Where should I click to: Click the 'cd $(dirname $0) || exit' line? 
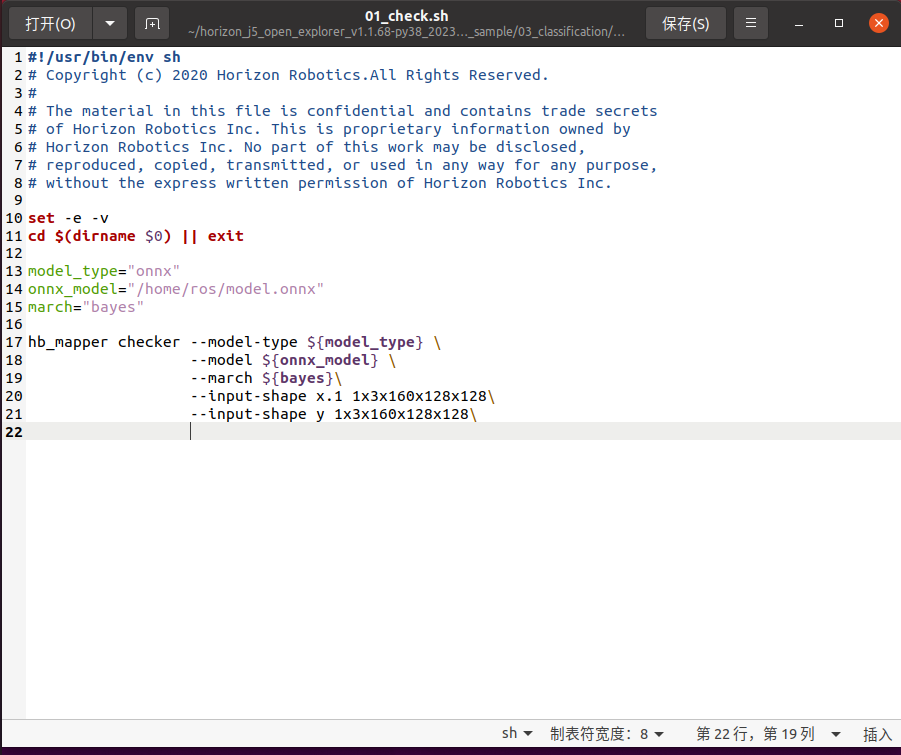pyautogui.click(x=136, y=236)
